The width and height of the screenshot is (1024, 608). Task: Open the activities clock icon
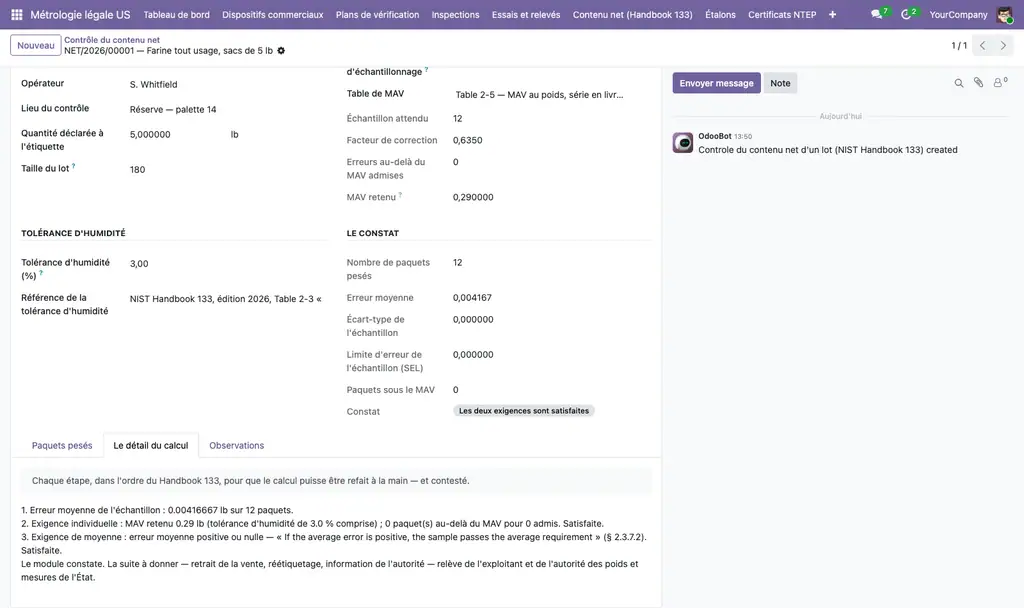tap(906, 14)
